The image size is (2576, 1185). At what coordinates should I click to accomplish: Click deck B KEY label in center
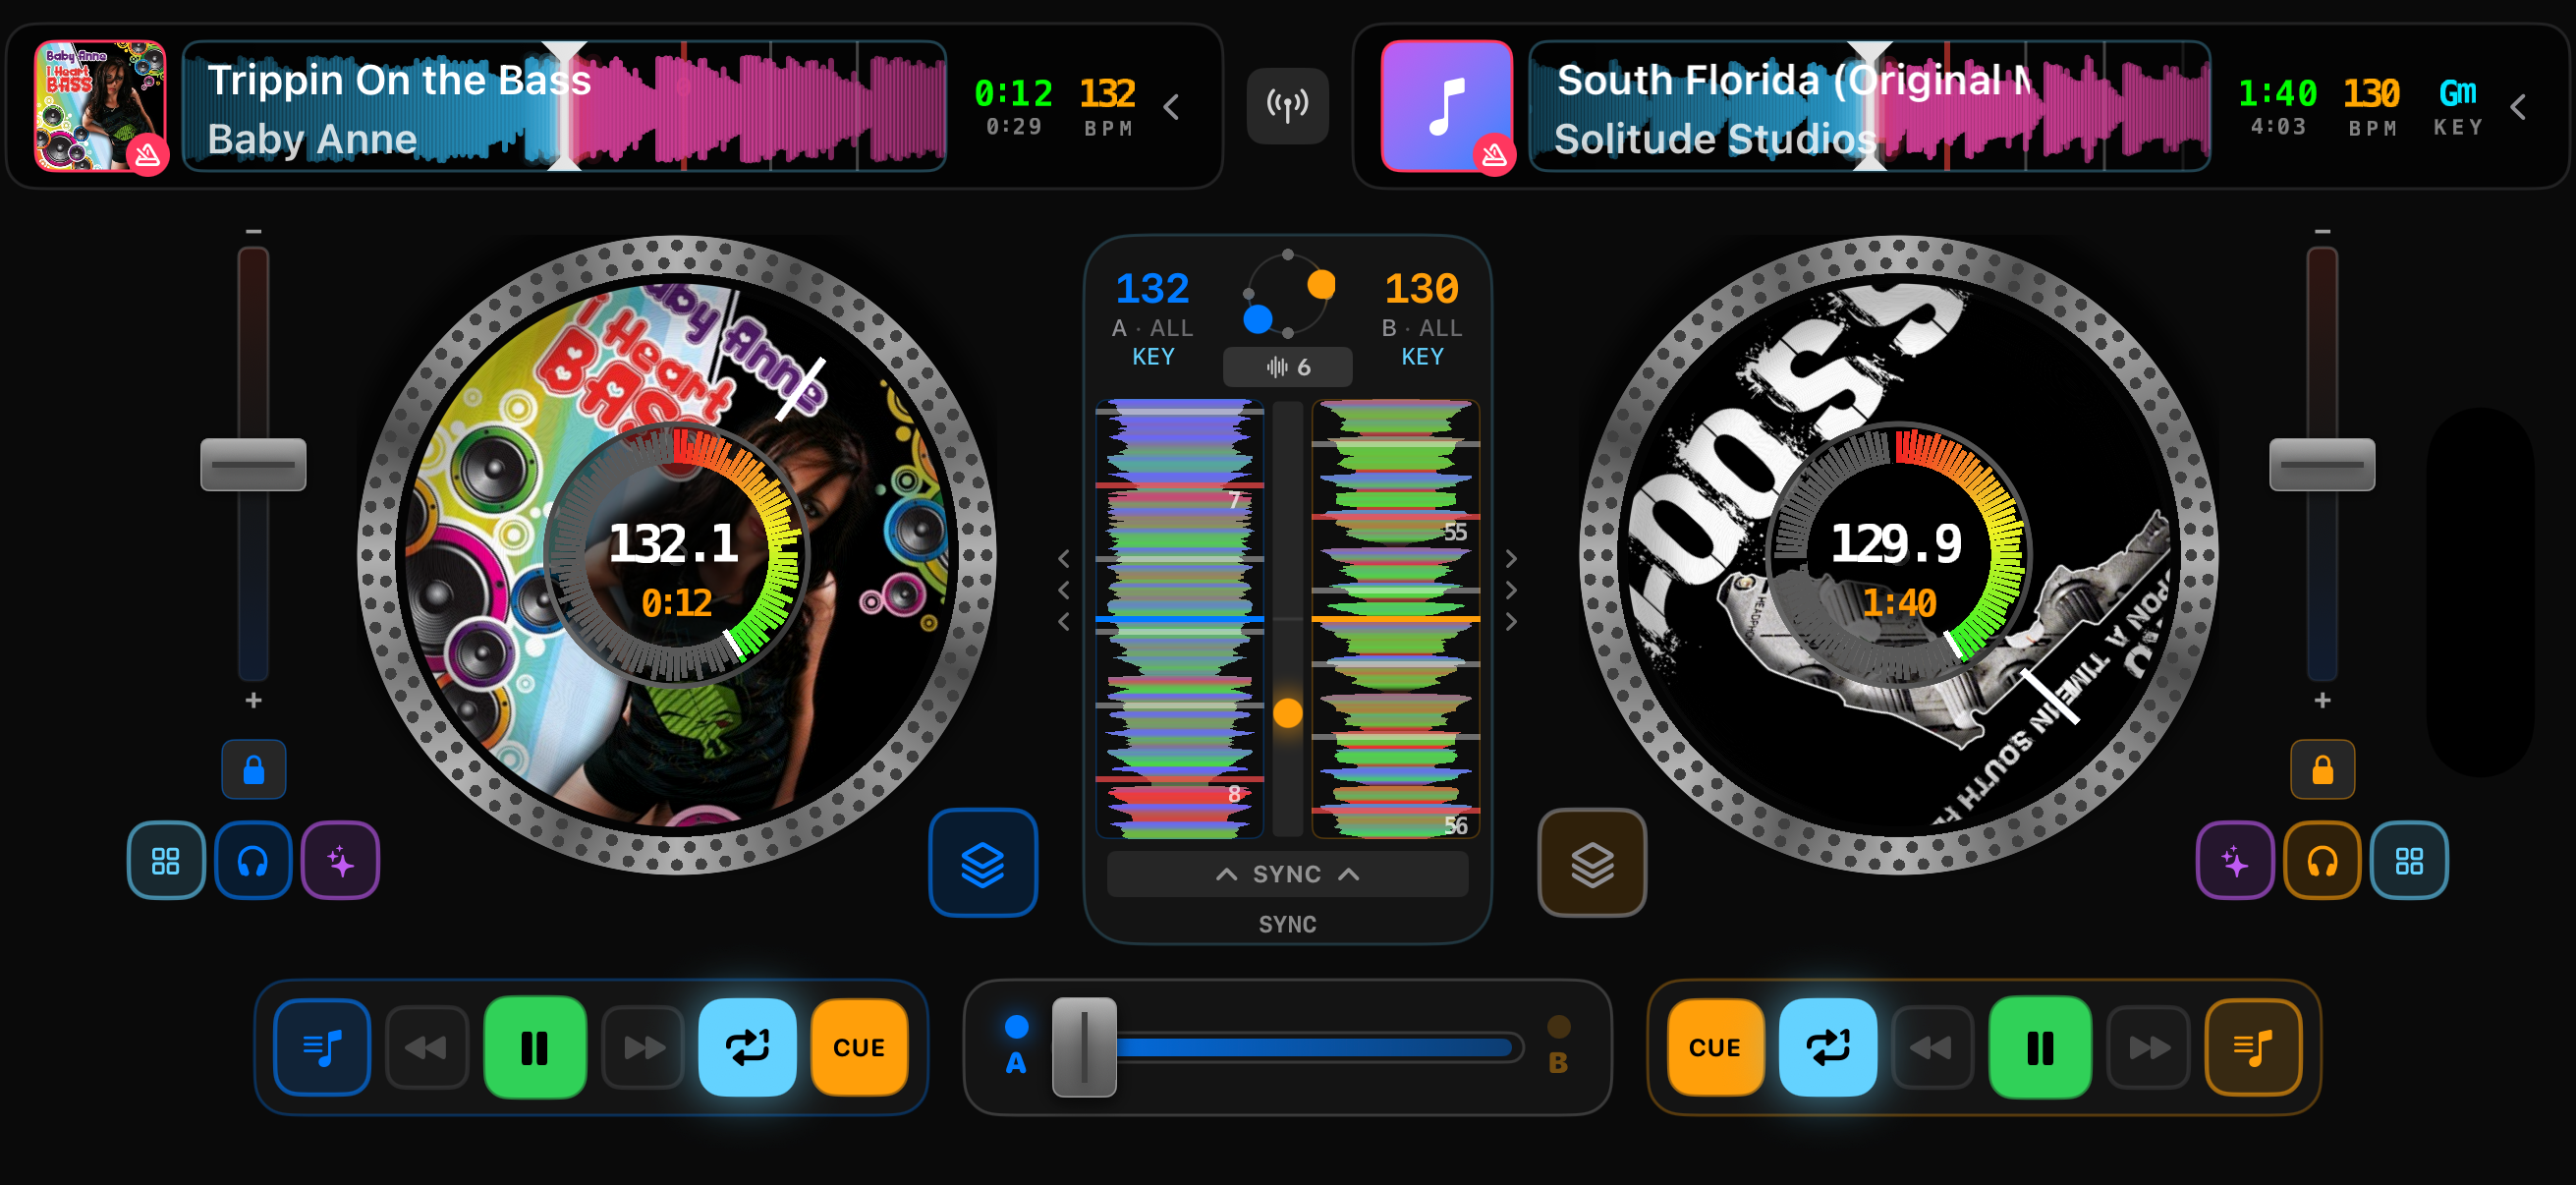pyautogui.click(x=1422, y=356)
